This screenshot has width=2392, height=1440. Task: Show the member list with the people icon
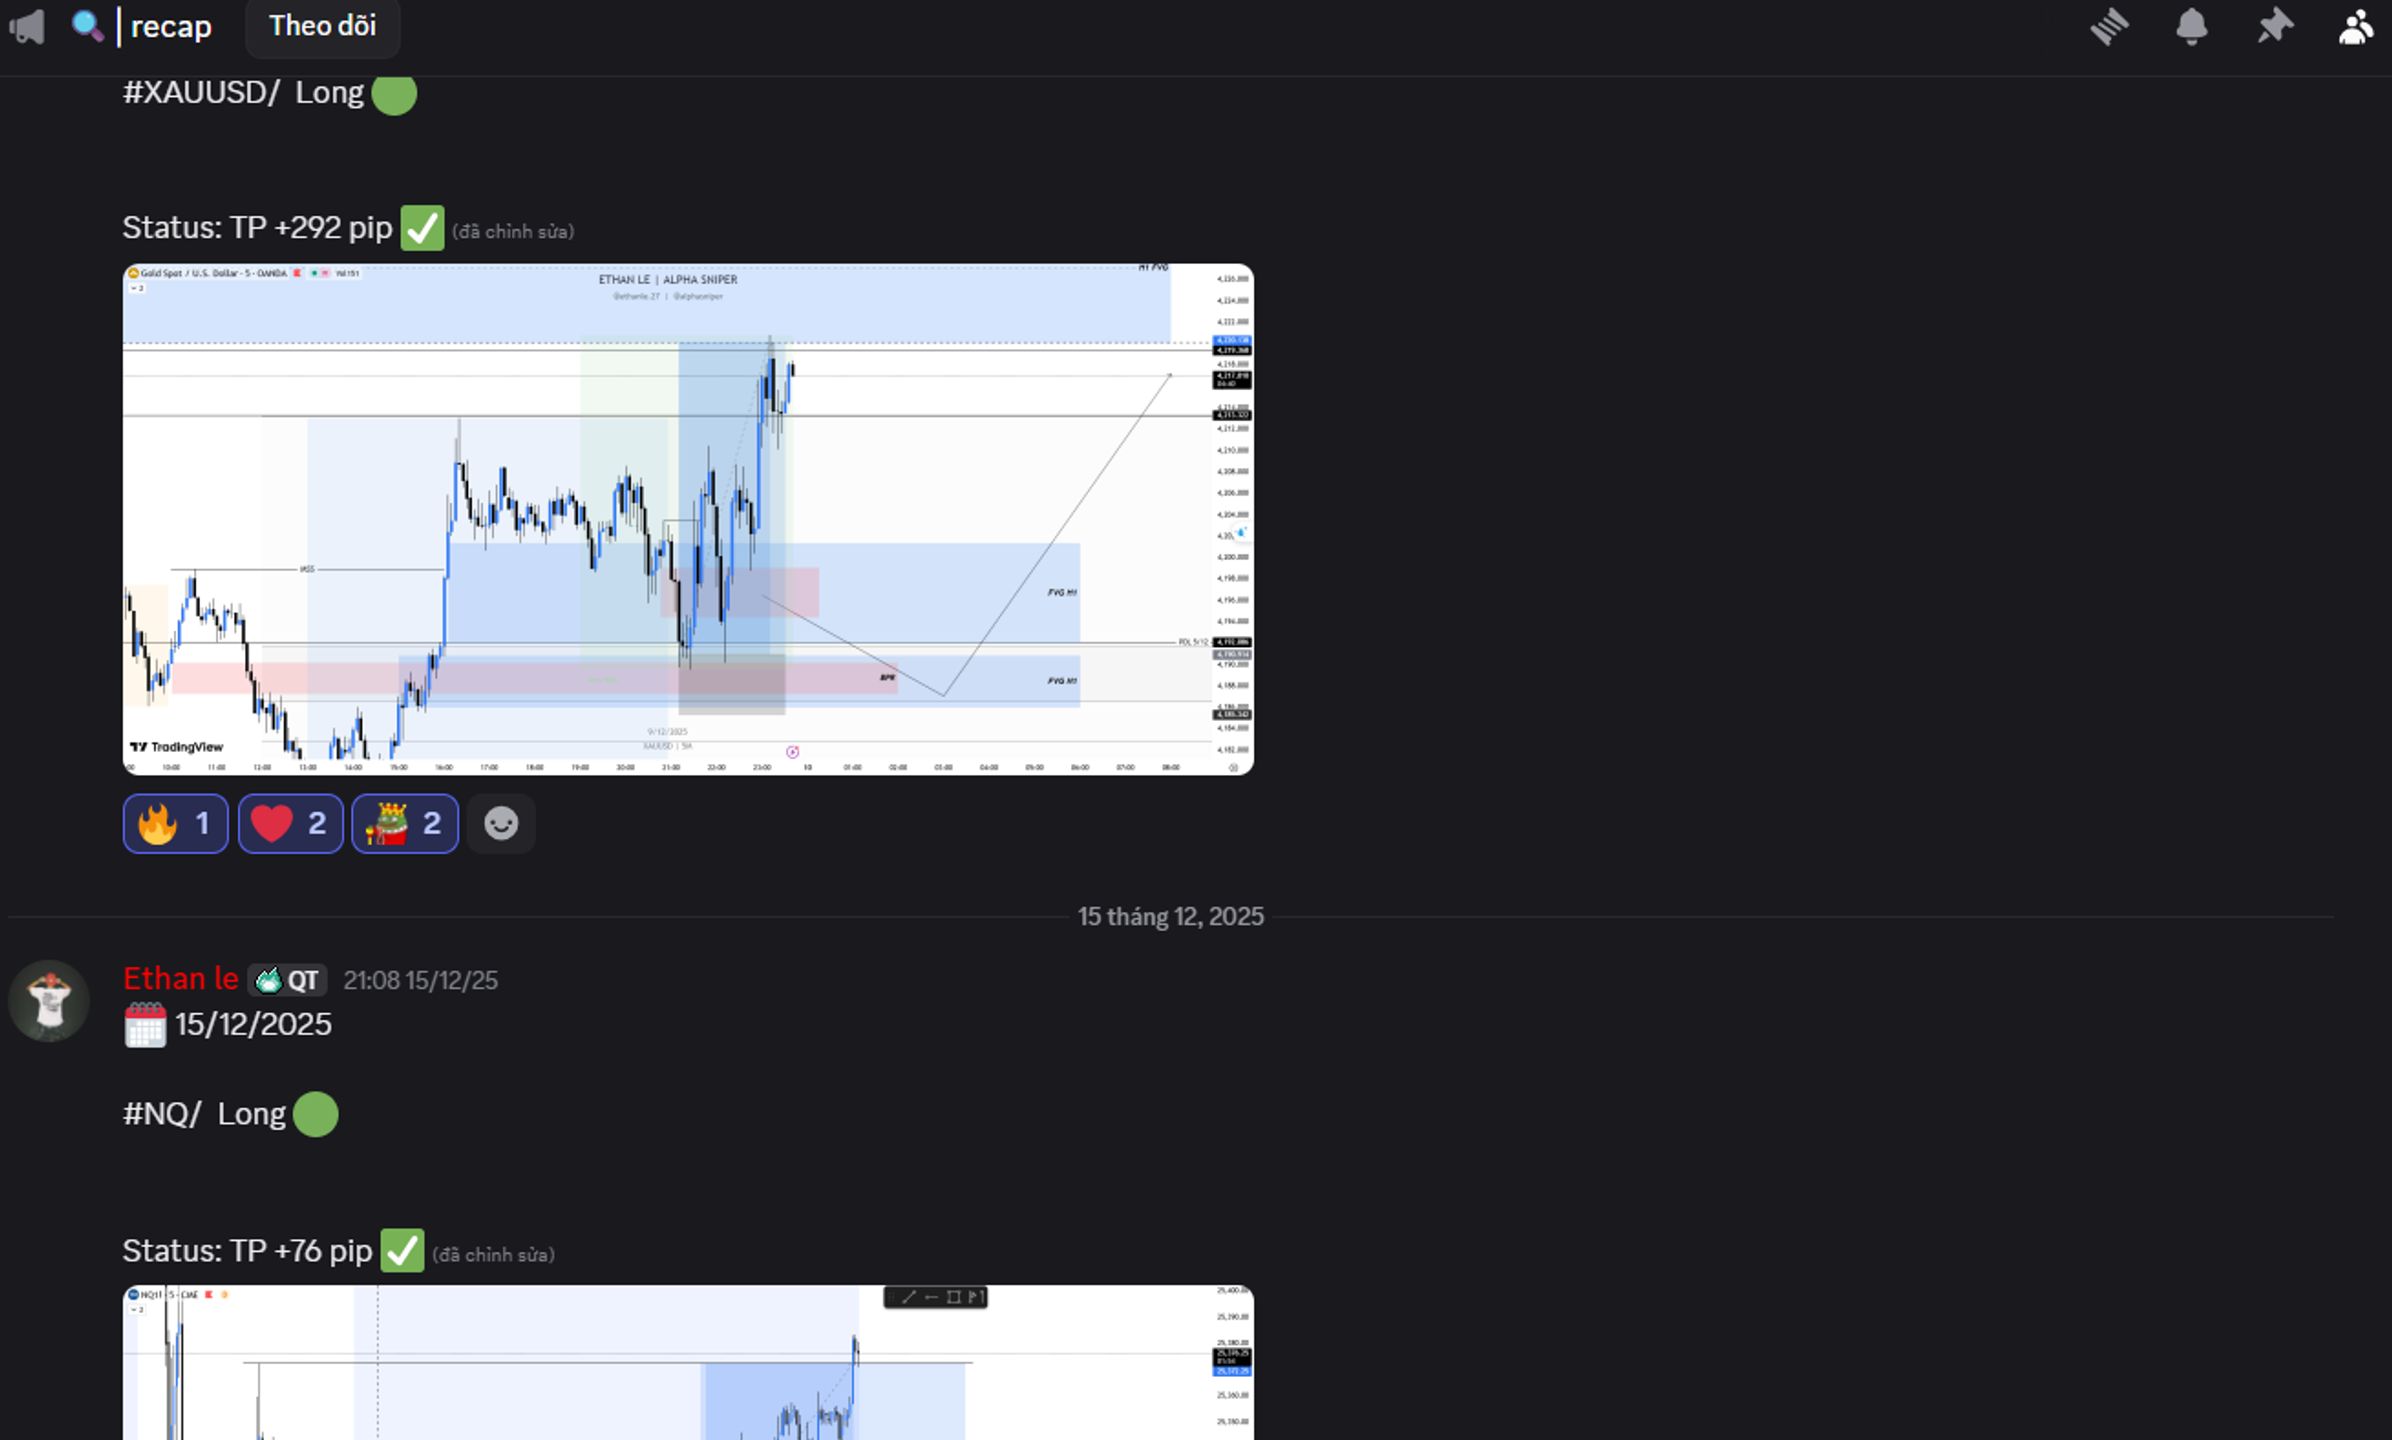pyautogui.click(x=2356, y=26)
